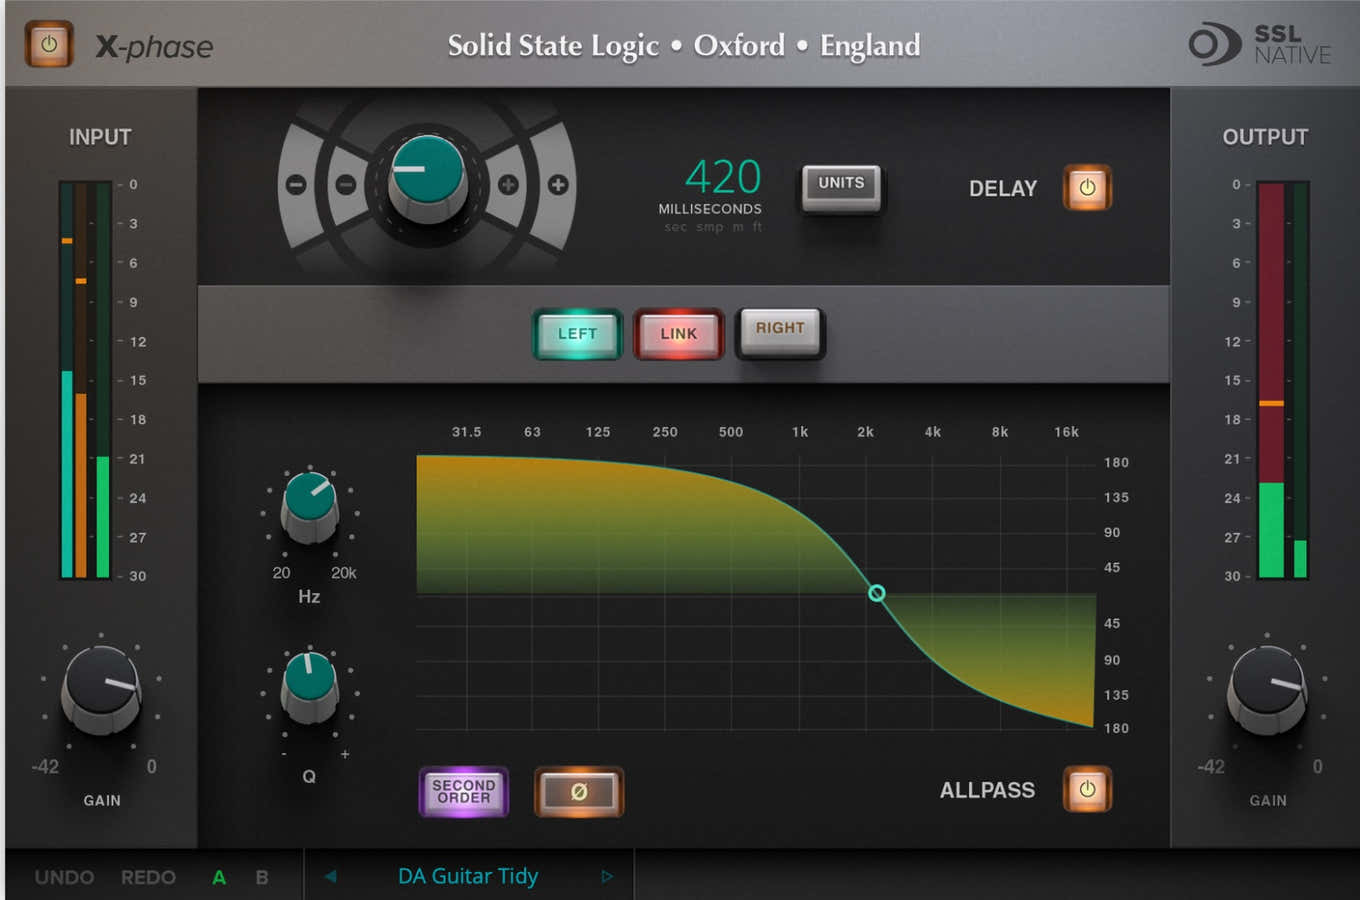The image size is (1360, 900).
Task: Click the teal delay time knob
Action: point(427,177)
